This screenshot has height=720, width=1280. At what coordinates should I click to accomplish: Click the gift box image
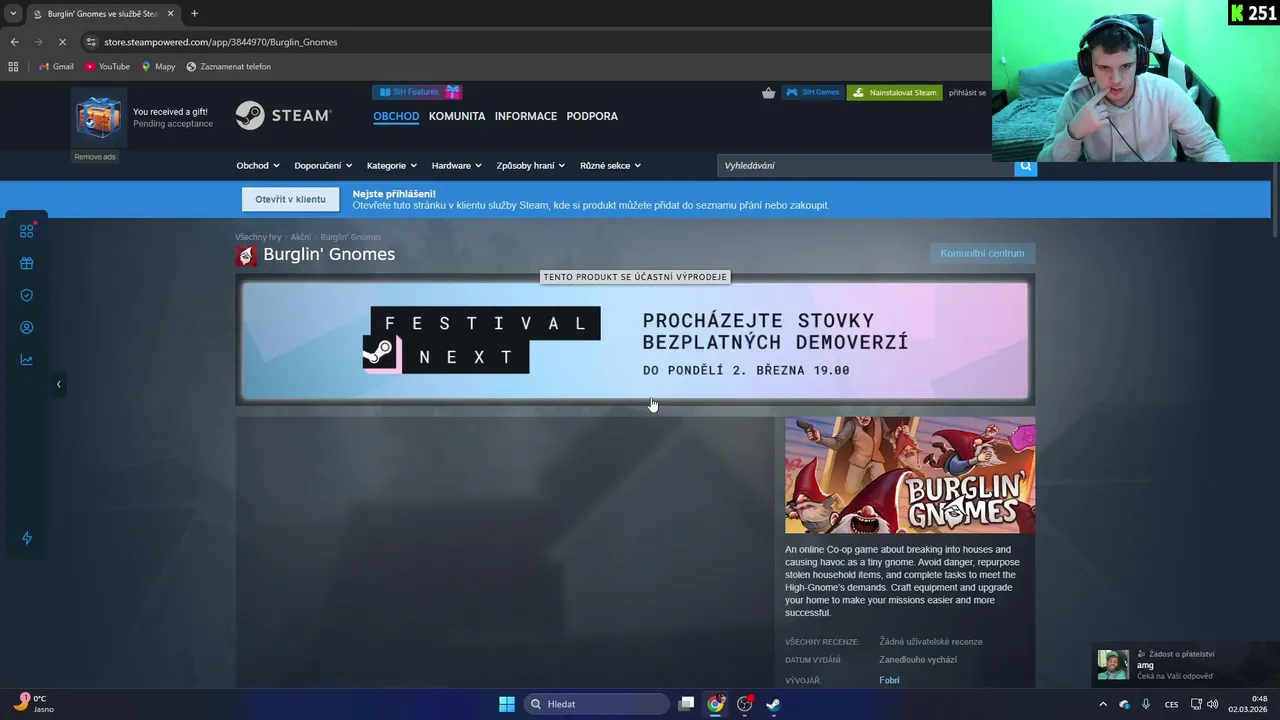(x=98, y=117)
